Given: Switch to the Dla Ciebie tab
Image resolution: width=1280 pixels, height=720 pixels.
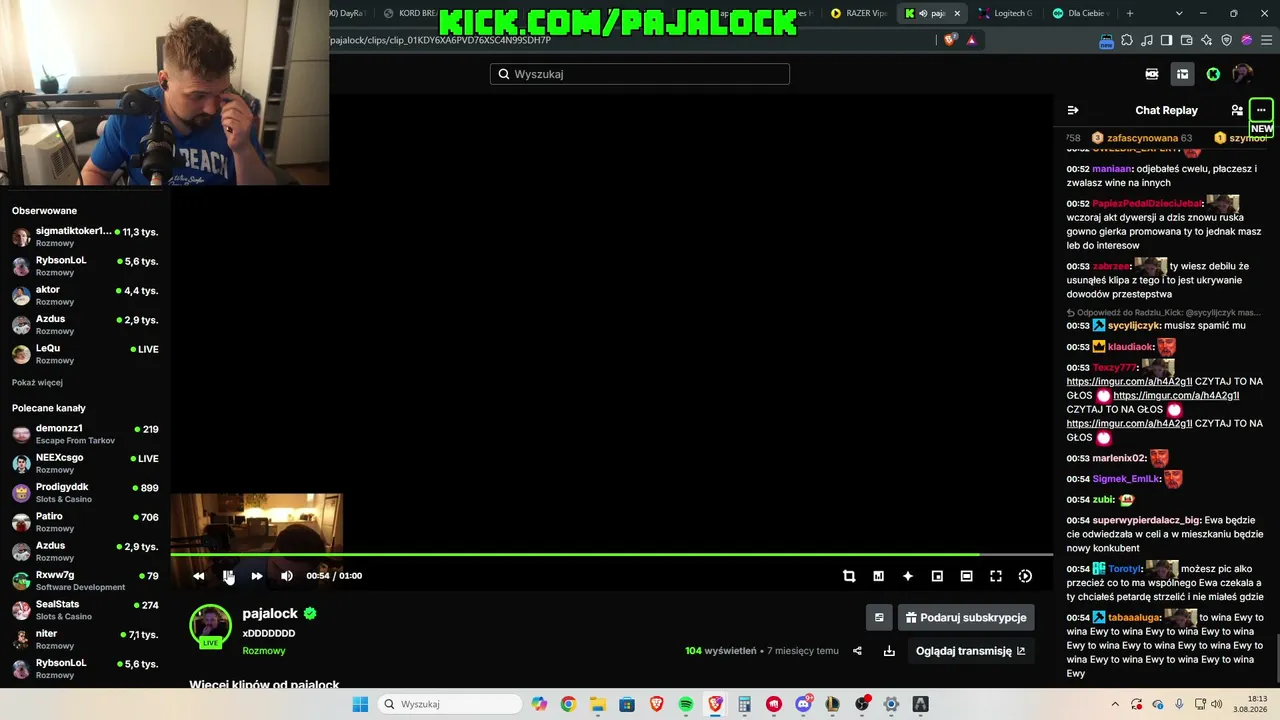Looking at the screenshot, I should pos(1080,13).
